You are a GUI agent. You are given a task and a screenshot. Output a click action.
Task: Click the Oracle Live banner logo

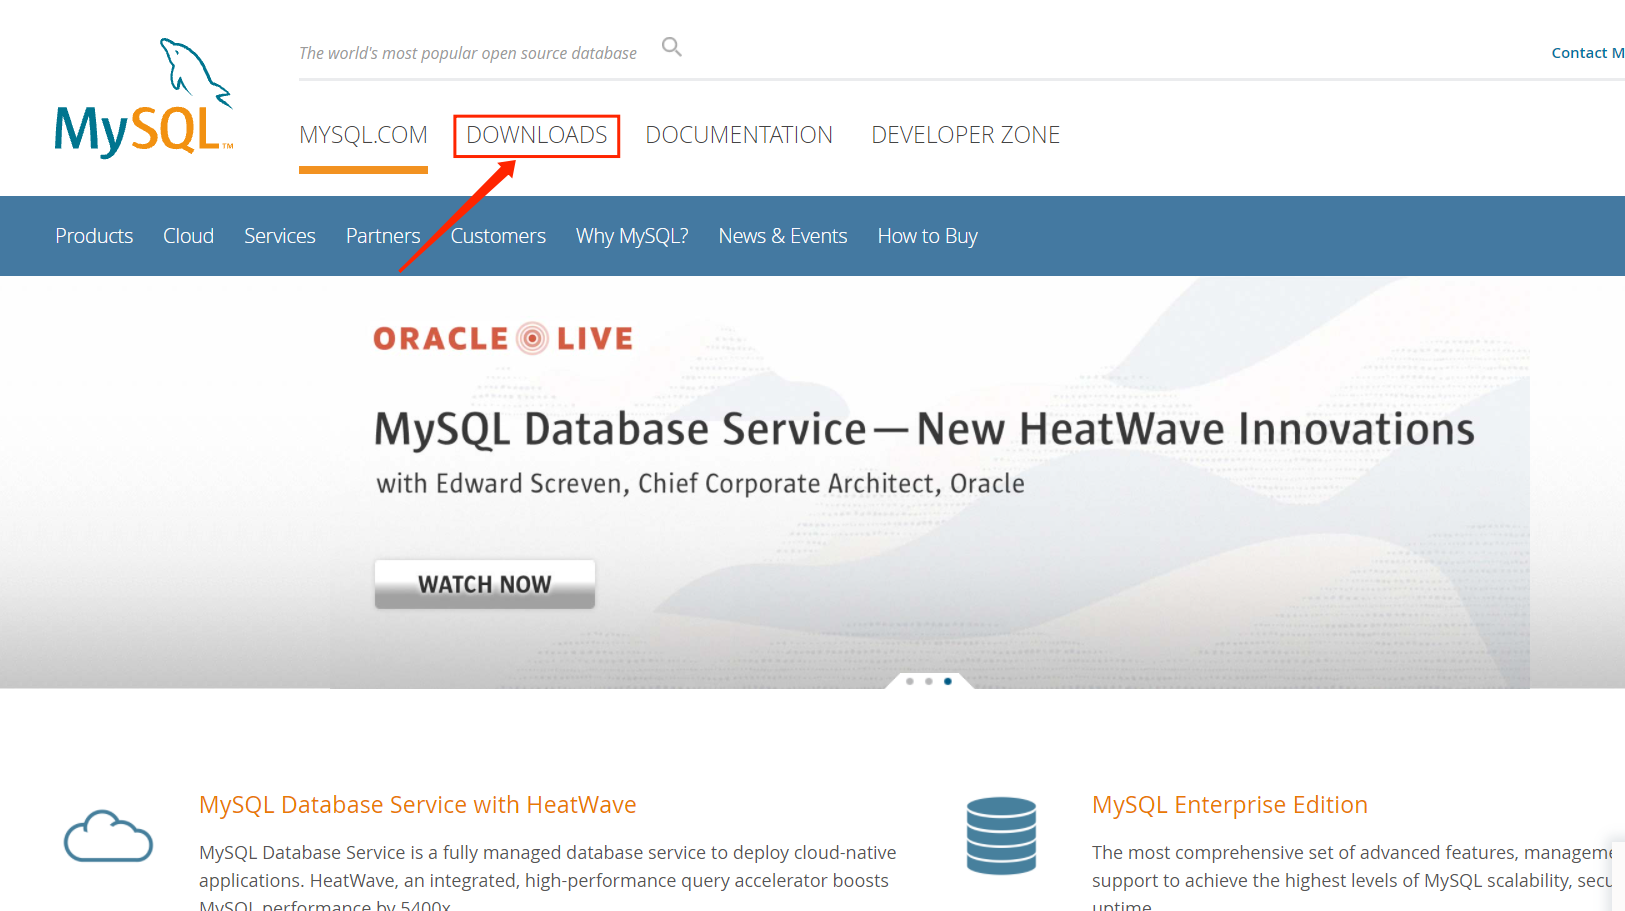click(x=503, y=339)
